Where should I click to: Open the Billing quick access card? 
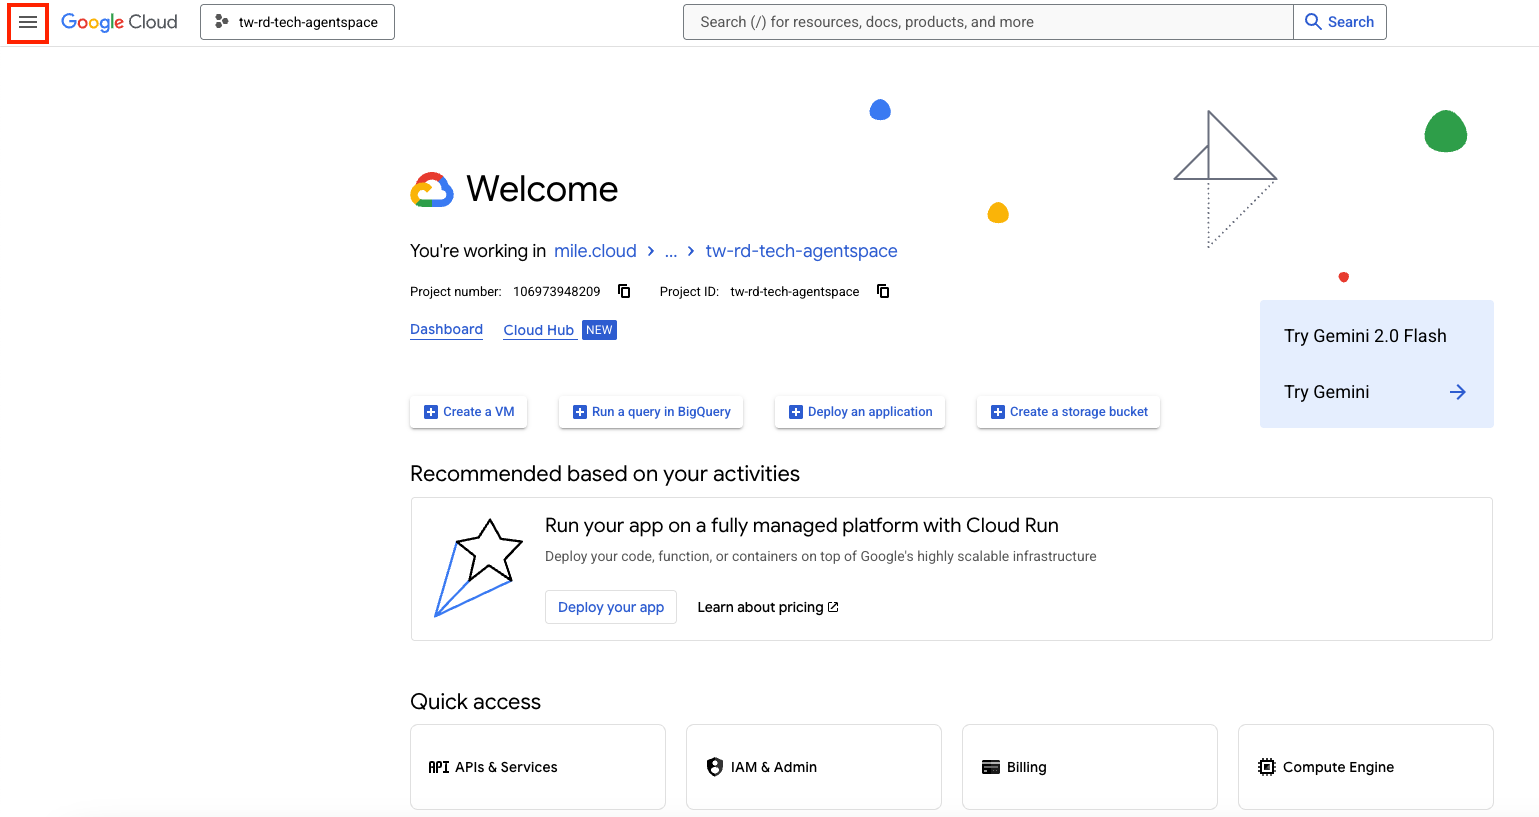1089,767
